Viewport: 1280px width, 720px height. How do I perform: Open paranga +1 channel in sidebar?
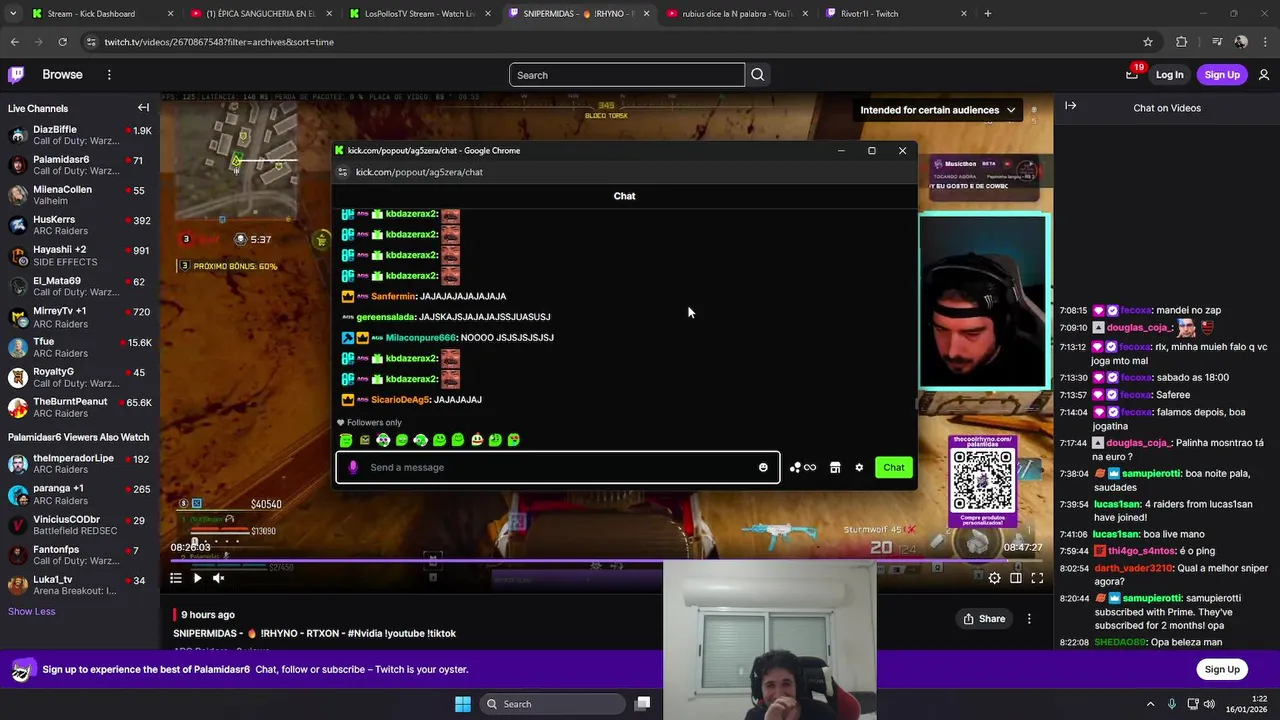pos(80,495)
